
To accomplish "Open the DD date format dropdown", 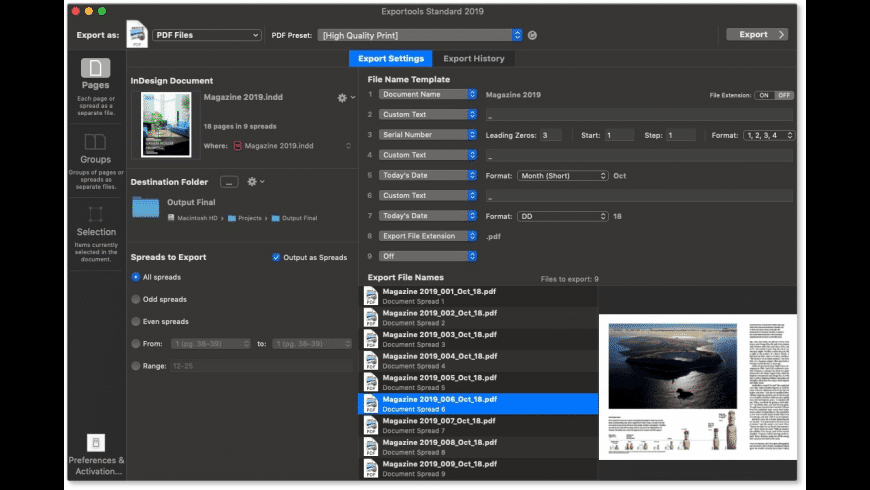I will click(563, 216).
